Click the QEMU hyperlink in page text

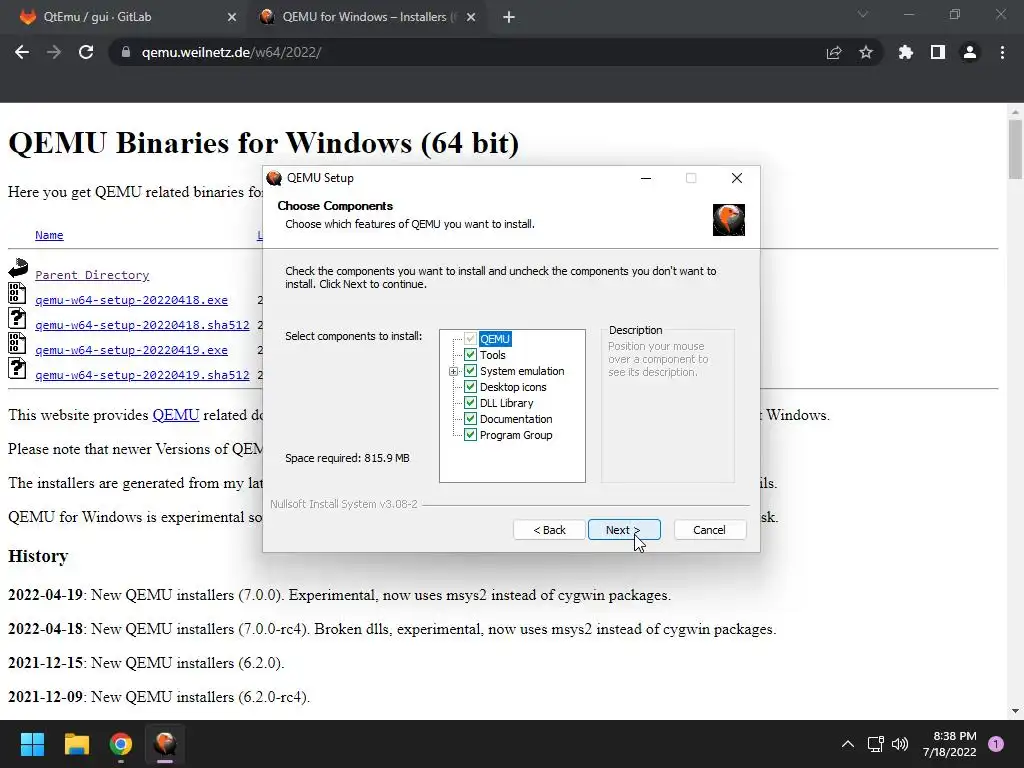pos(176,415)
